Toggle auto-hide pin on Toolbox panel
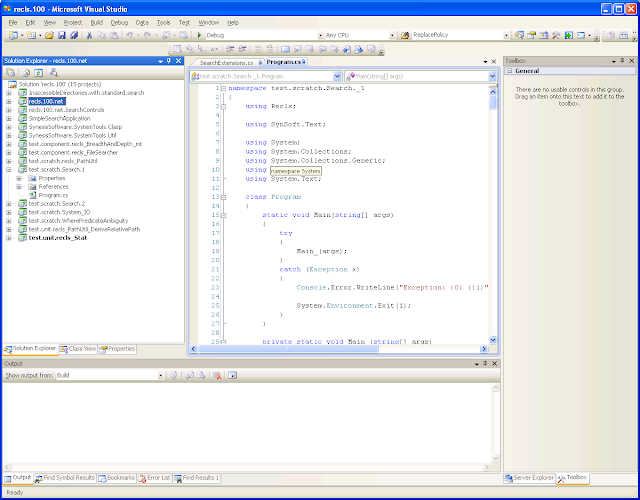 pyautogui.click(x=622, y=61)
